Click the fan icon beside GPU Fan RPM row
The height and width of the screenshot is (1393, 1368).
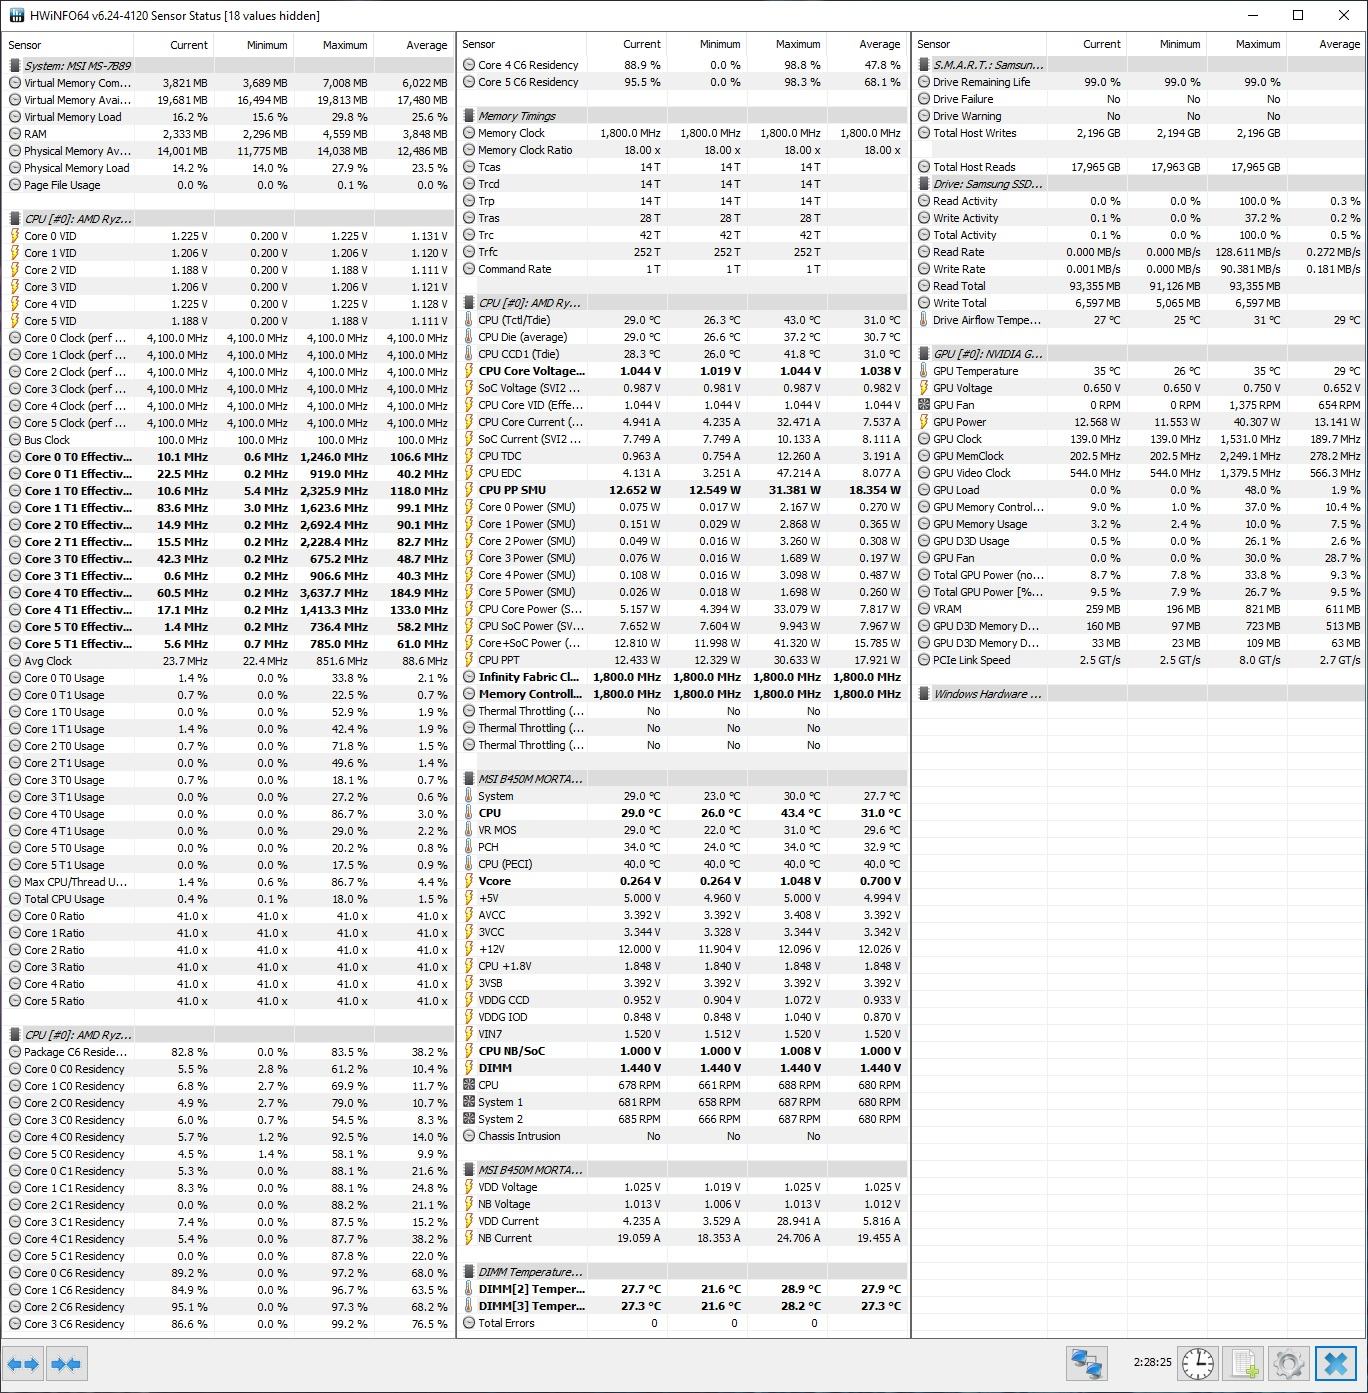pyautogui.click(x=924, y=405)
